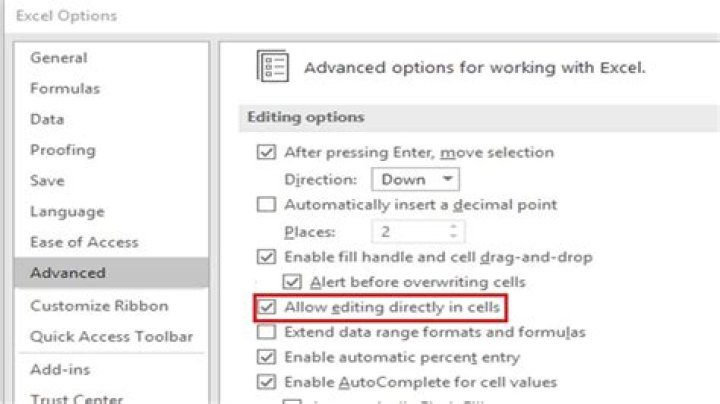Image resolution: width=720 pixels, height=404 pixels.
Task: Click the Places number input field
Action: click(408, 232)
